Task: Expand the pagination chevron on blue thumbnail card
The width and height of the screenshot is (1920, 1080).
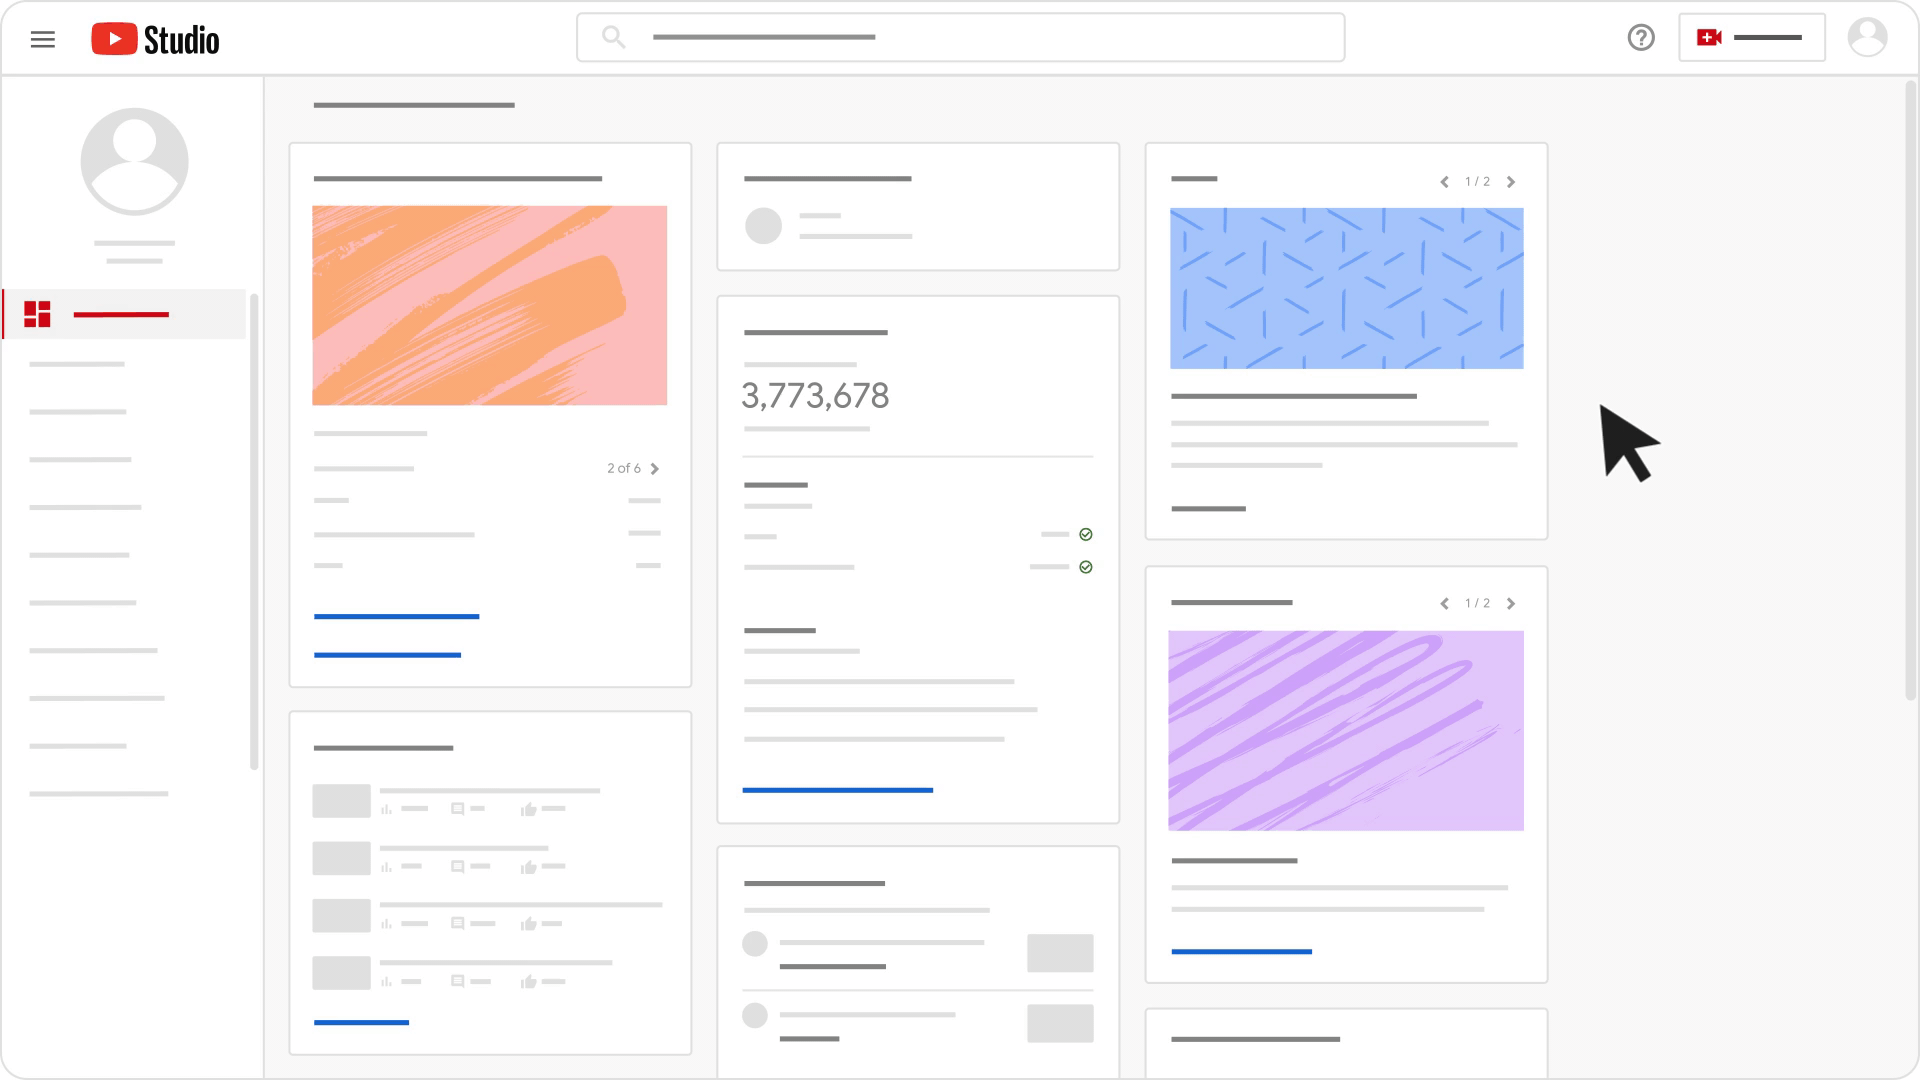Action: 1511,181
